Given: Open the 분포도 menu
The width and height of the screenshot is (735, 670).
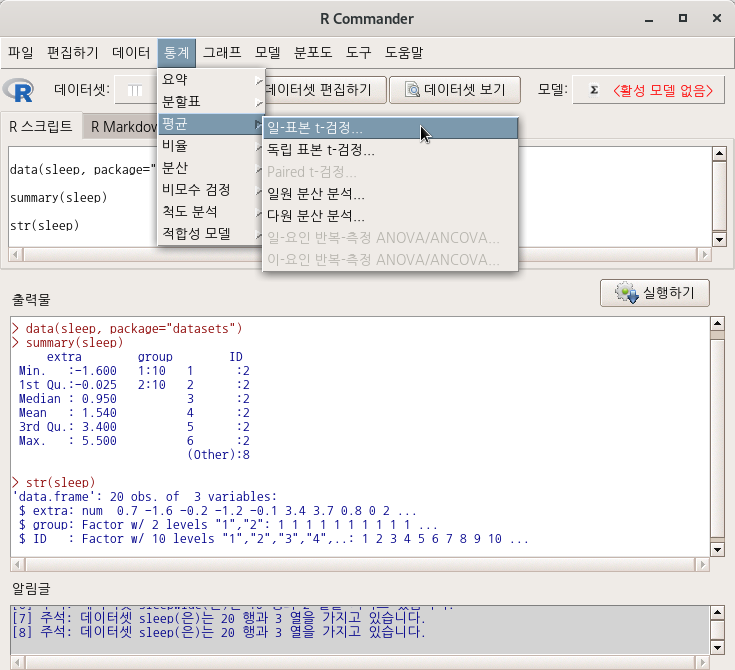Looking at the screenshot, I should coord(313,52).
